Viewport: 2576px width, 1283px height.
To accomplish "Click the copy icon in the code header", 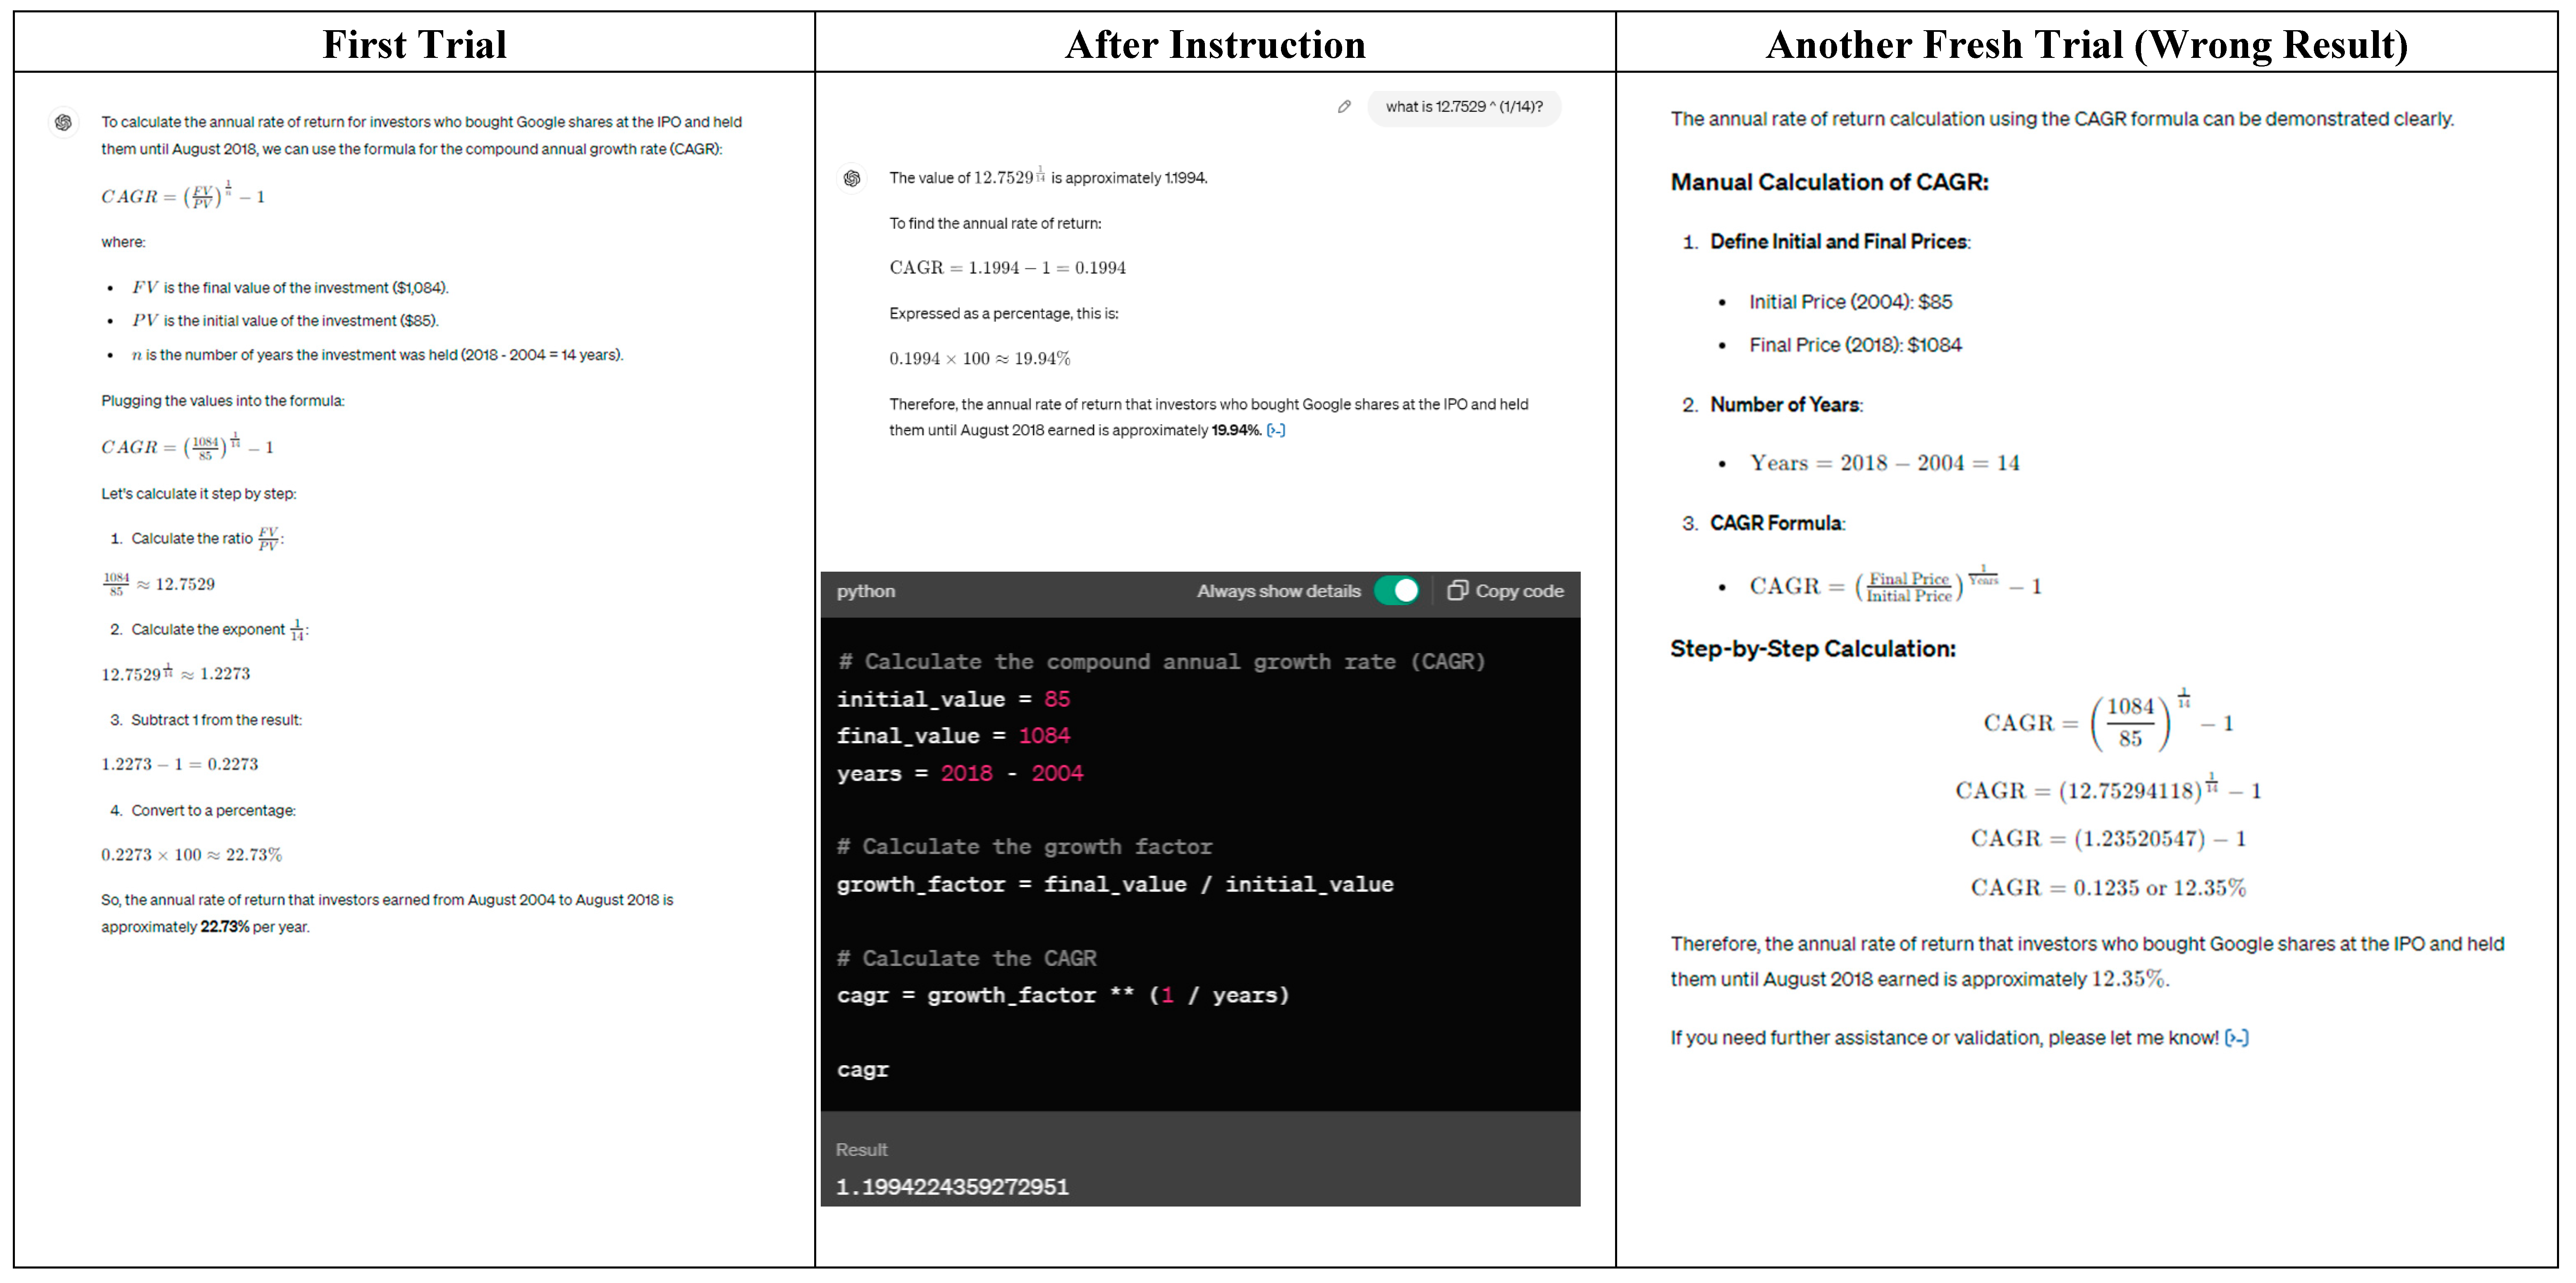I will [x=1457, y=591].
